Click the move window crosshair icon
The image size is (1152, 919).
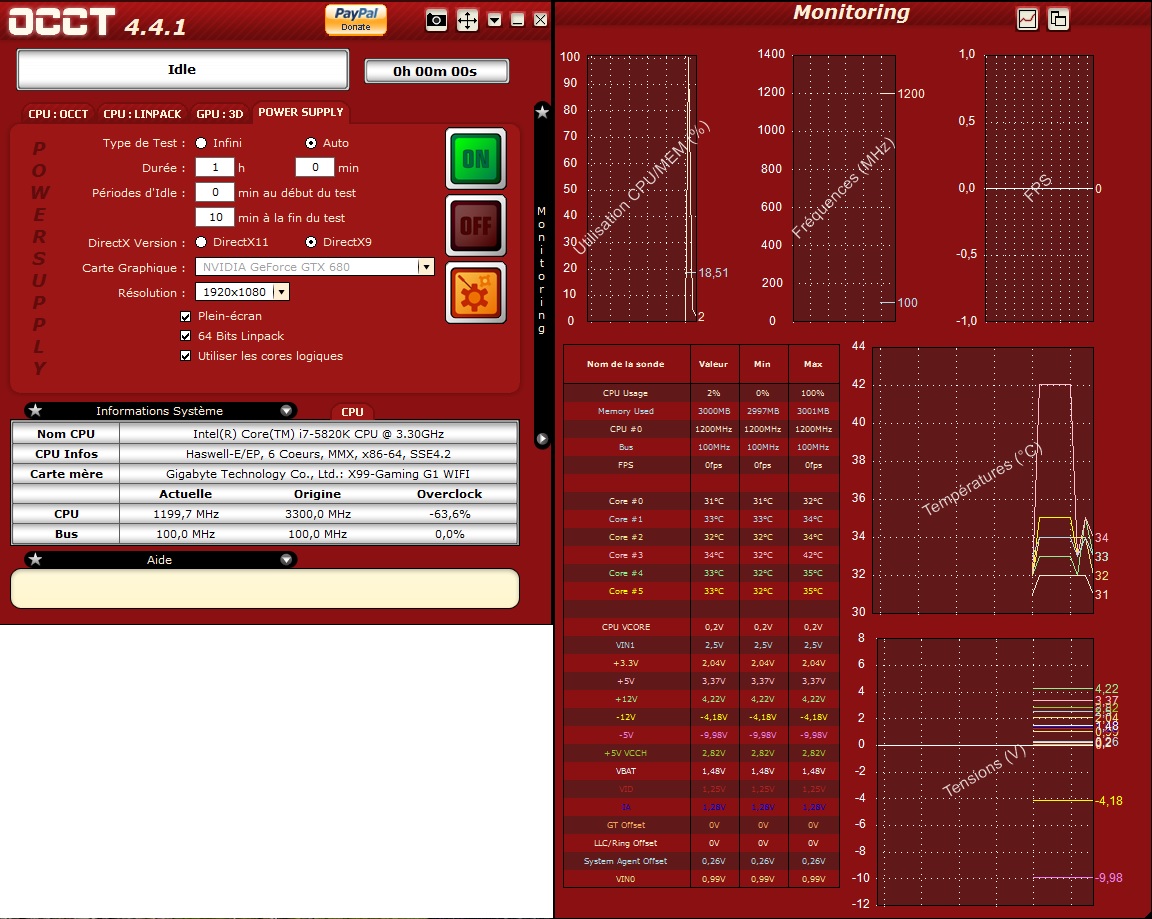[467, 20]
